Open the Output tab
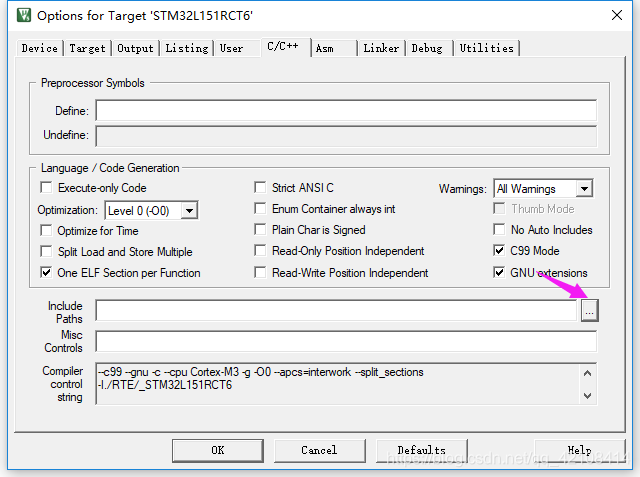 (135, 48)
